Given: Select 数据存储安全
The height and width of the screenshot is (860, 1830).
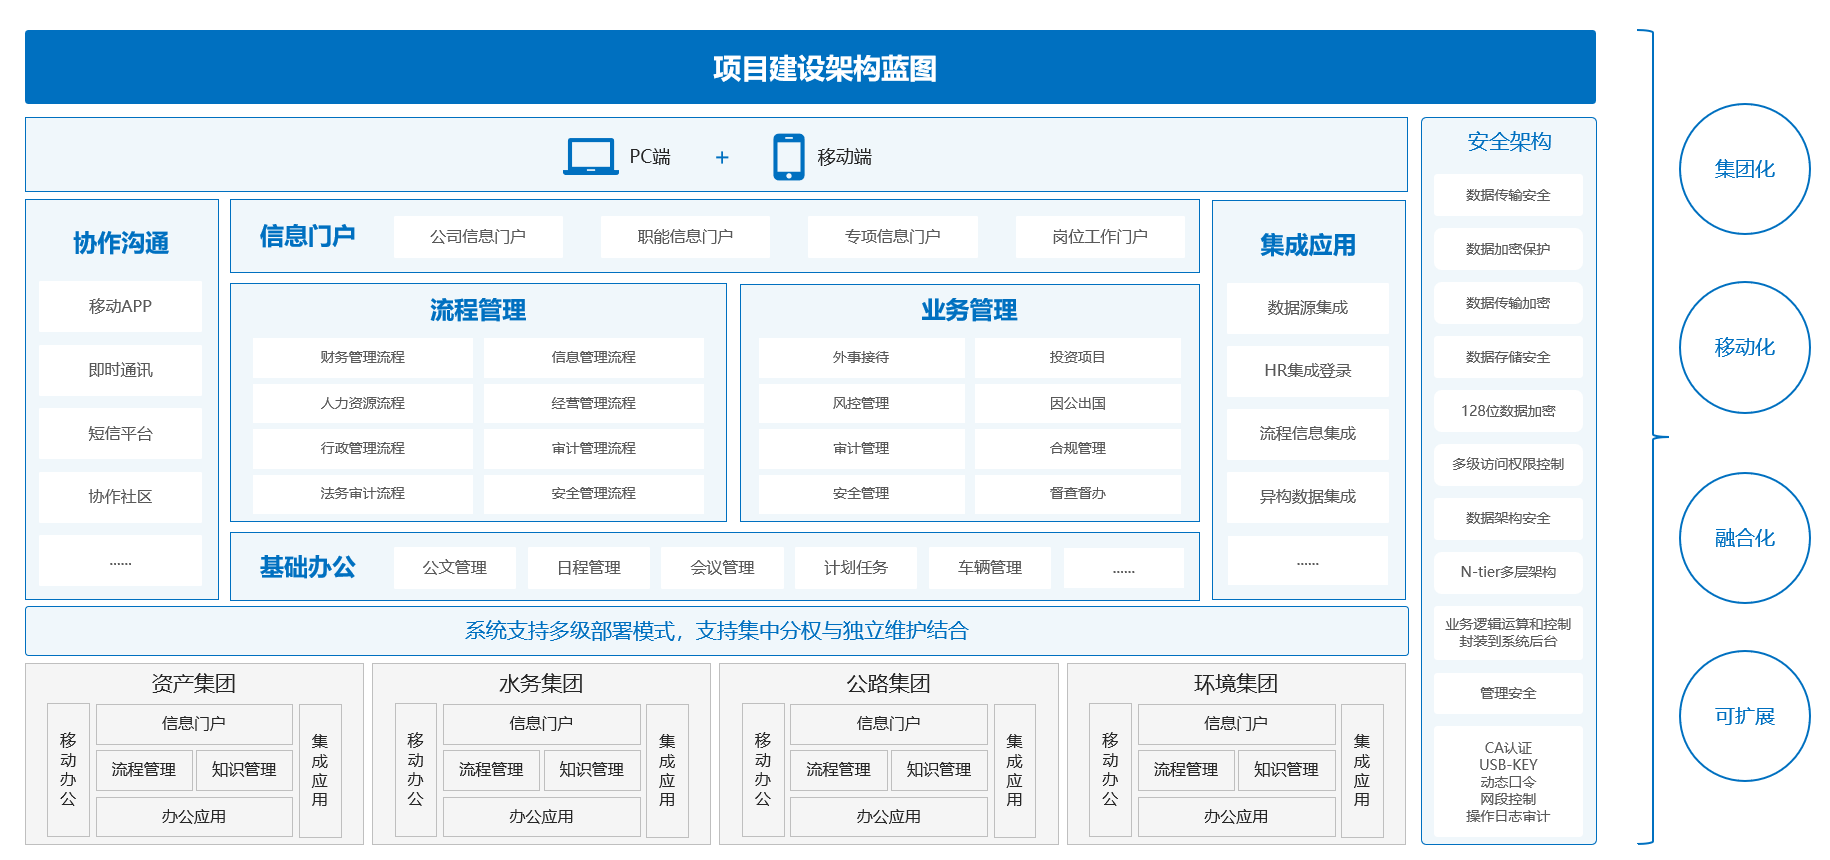Looking at the screenshot, I should point(1508,357).
